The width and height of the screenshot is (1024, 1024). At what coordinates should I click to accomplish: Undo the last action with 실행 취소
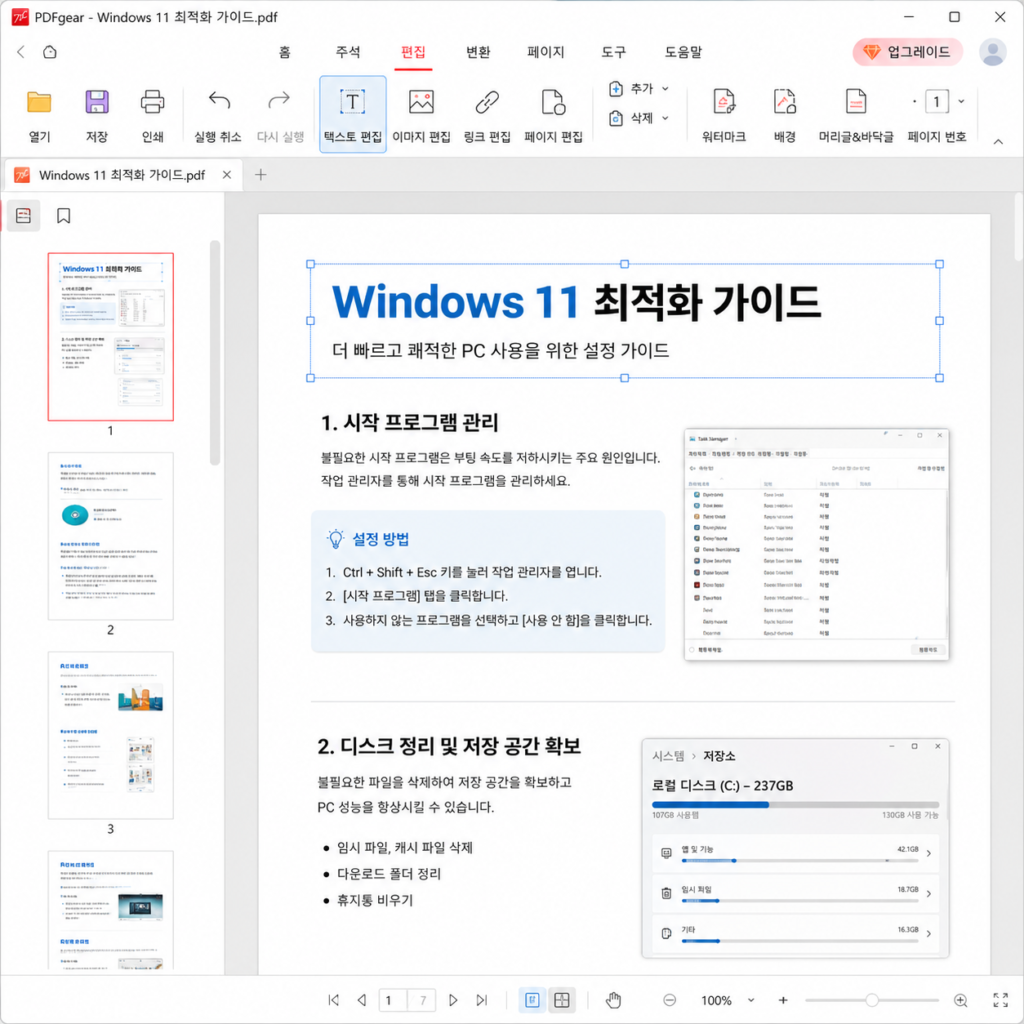218,115
